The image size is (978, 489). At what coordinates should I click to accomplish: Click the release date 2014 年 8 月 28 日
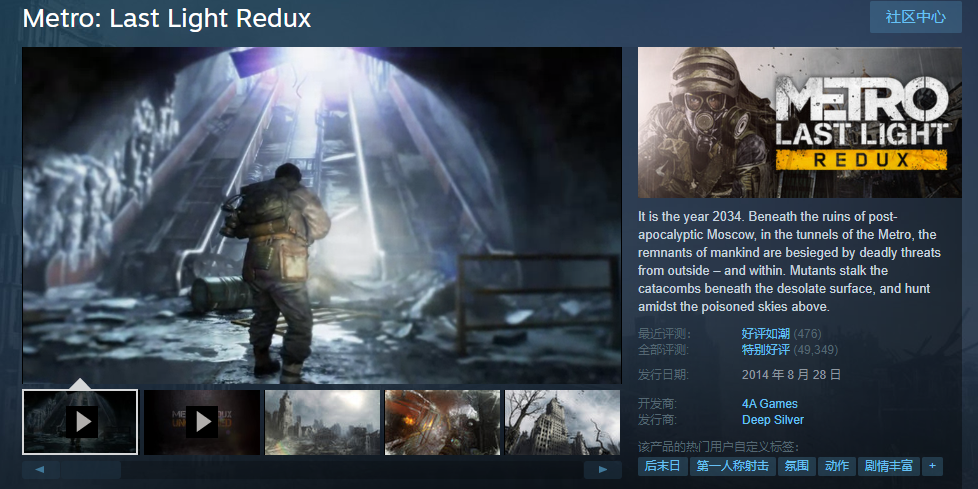coord(792,375)
